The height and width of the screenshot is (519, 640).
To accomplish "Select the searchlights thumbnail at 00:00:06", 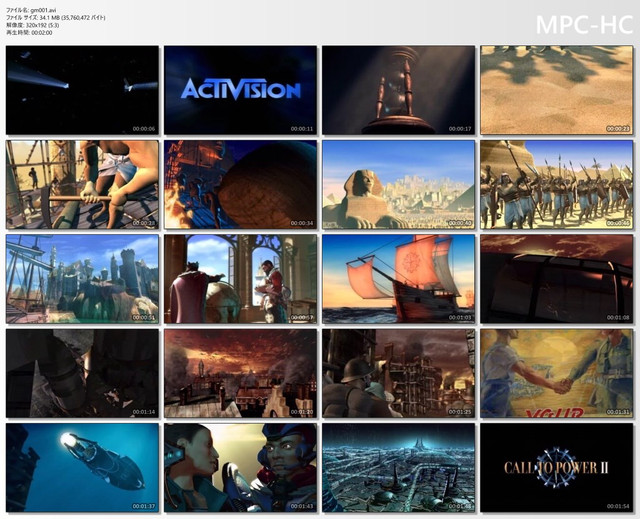I will 82,90.
